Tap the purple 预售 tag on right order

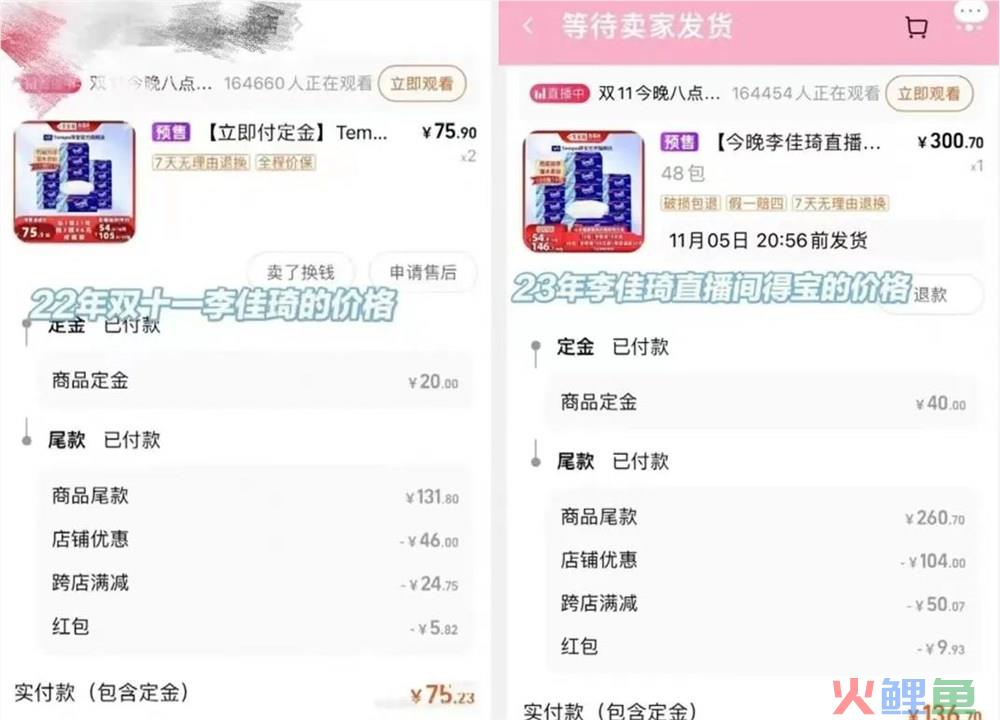pyautogui.click(x=679, y=142)
